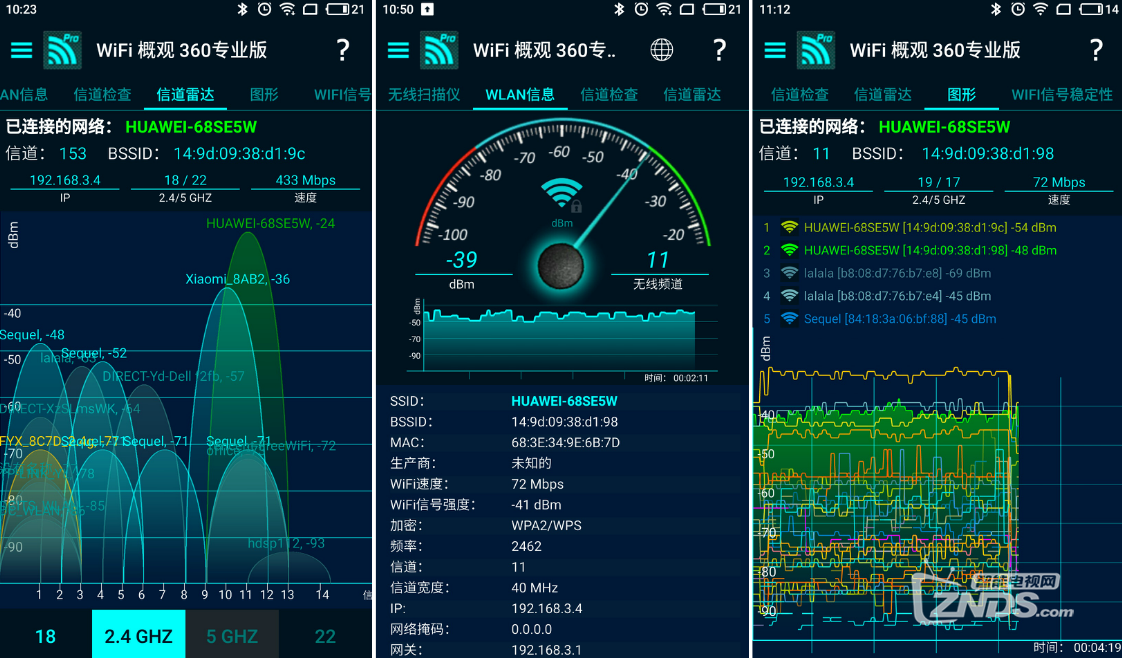The image size is (1122, 658).
Task: Tap upload notification icon next to 10:50
Action: coord(427,9)
